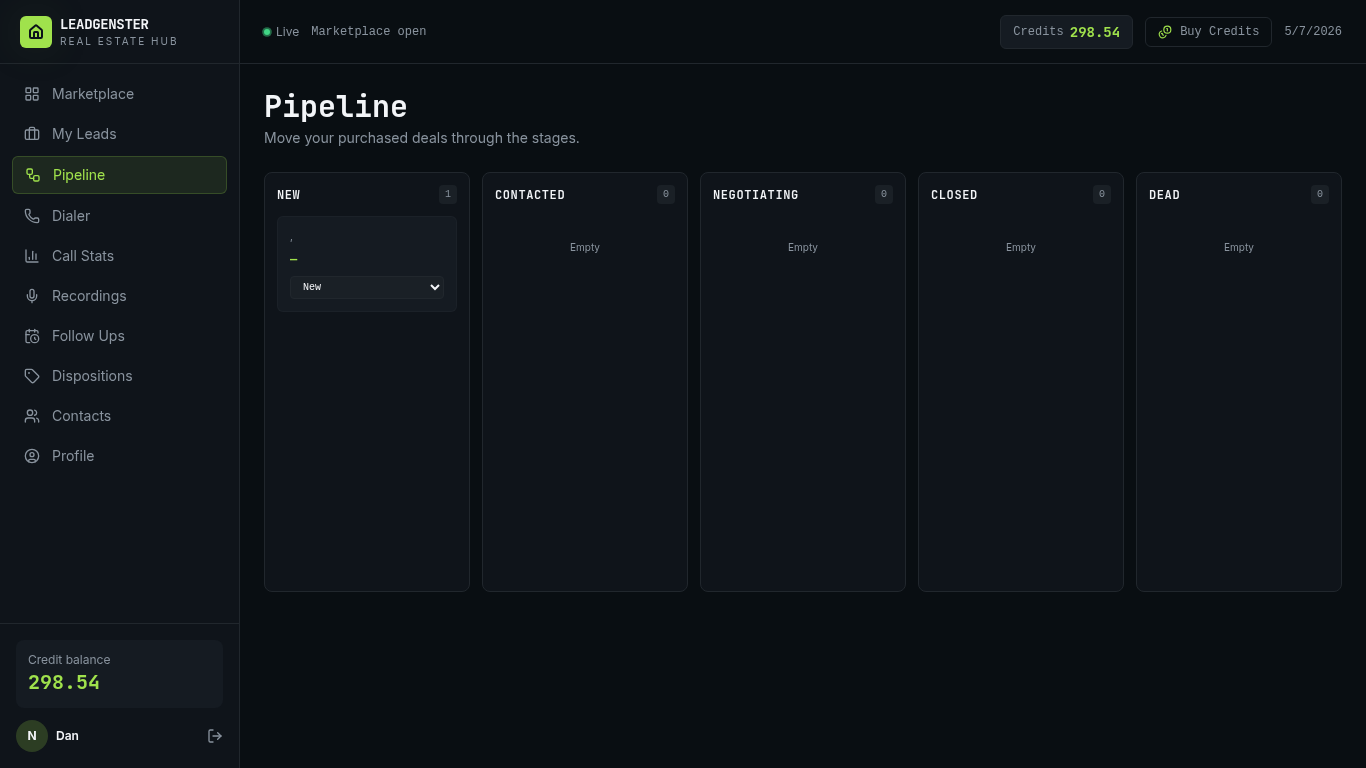Click the NEW column count badge
This screenshot has height=768, width=1366.
pyautogui.click(x=448, y=194)
